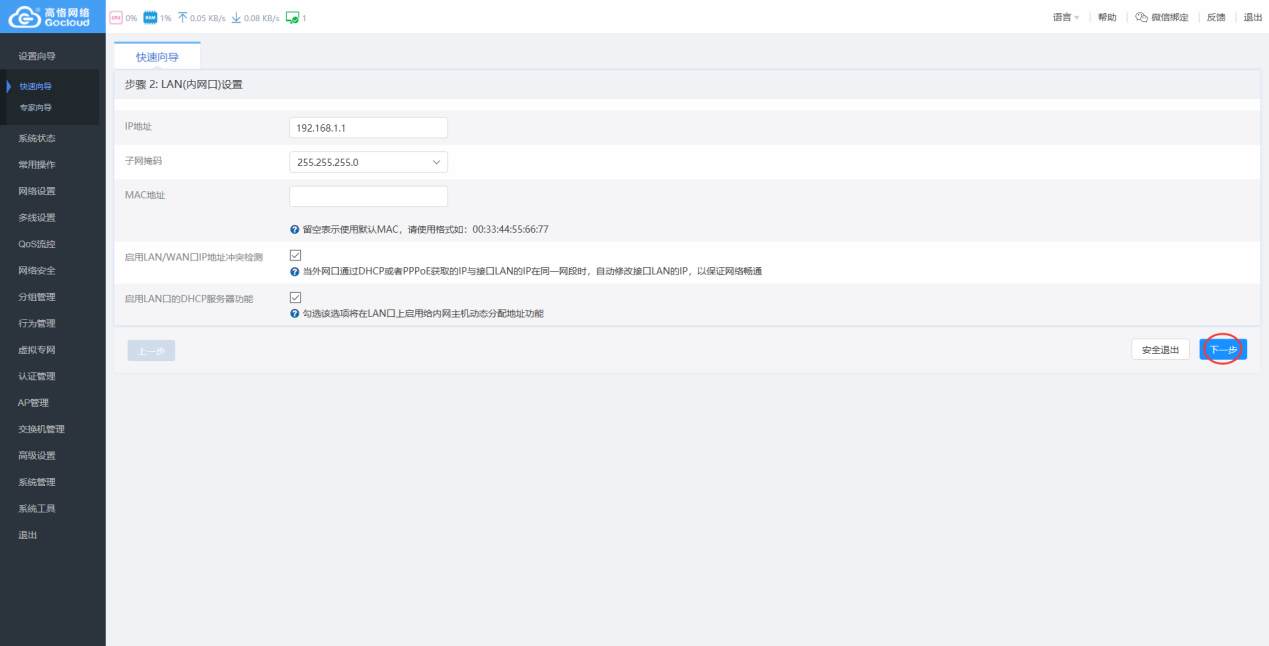This screenshot has height=646, width=1269.
Task: Click the RAM usage icon
Action: (x=150, y=18)
